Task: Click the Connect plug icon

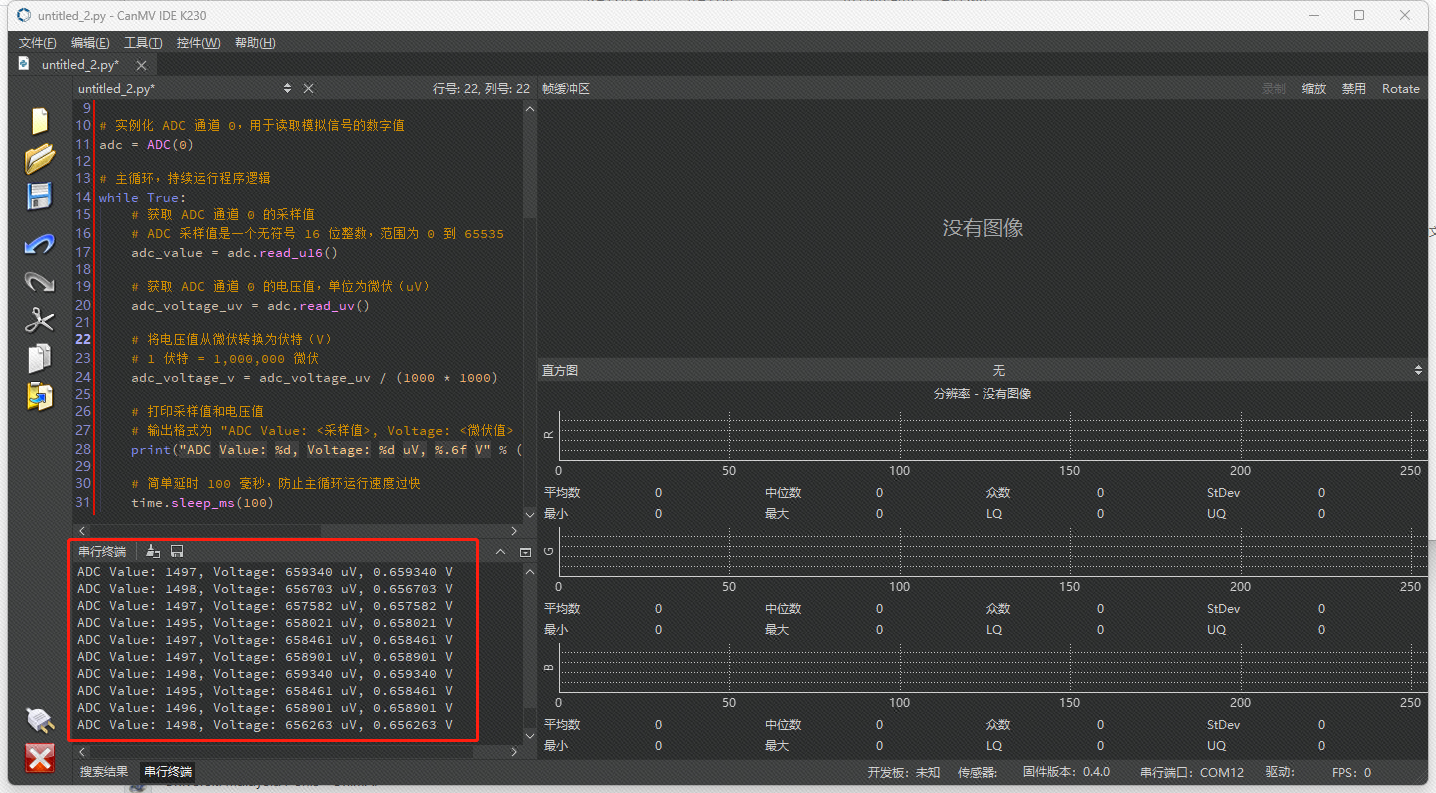Action: (39, 720)
